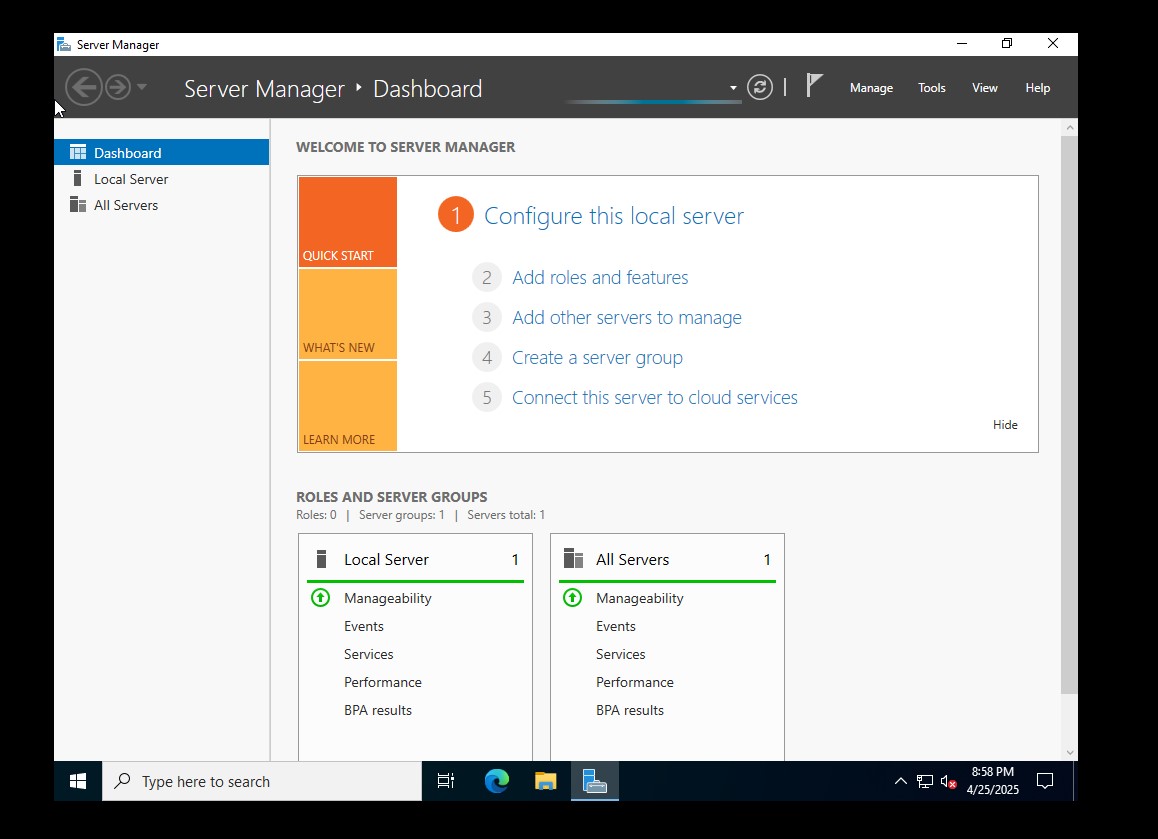The width and height of the screenshot is (1158, 839).
Task: Click the Local Server manageability status icon
Action: pos(320,598)
